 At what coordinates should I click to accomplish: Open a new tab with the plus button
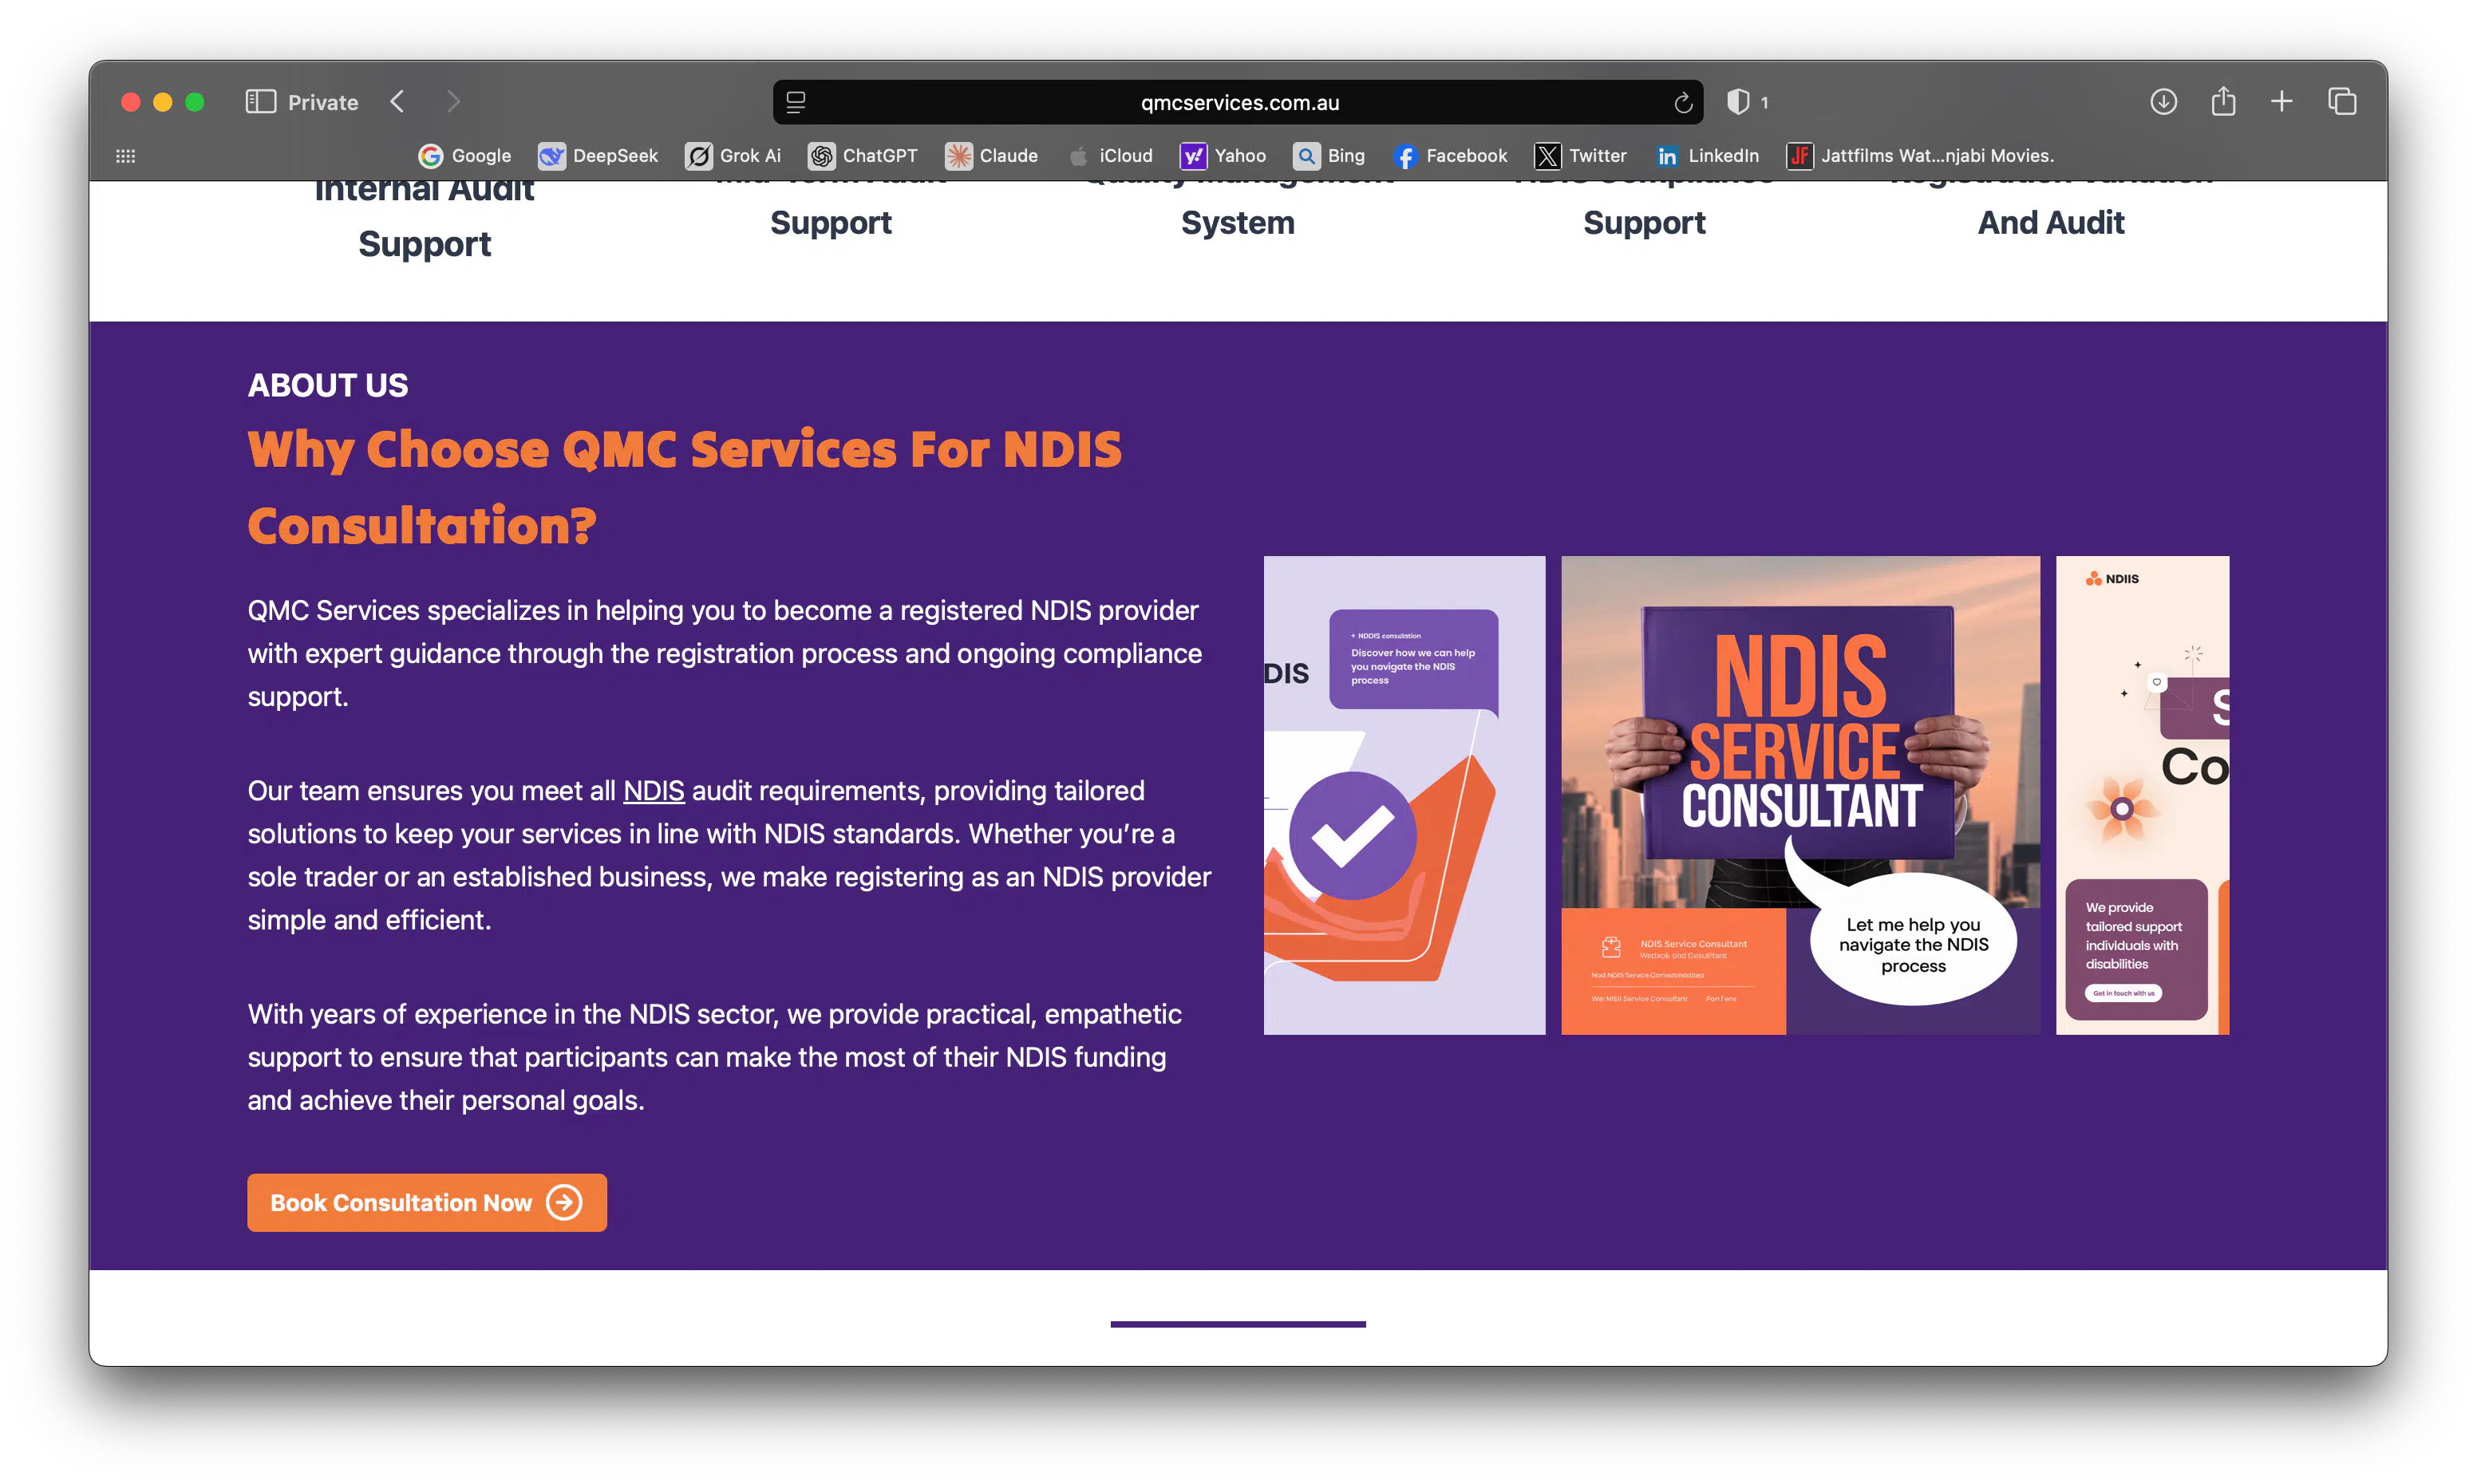(2282, 101)
